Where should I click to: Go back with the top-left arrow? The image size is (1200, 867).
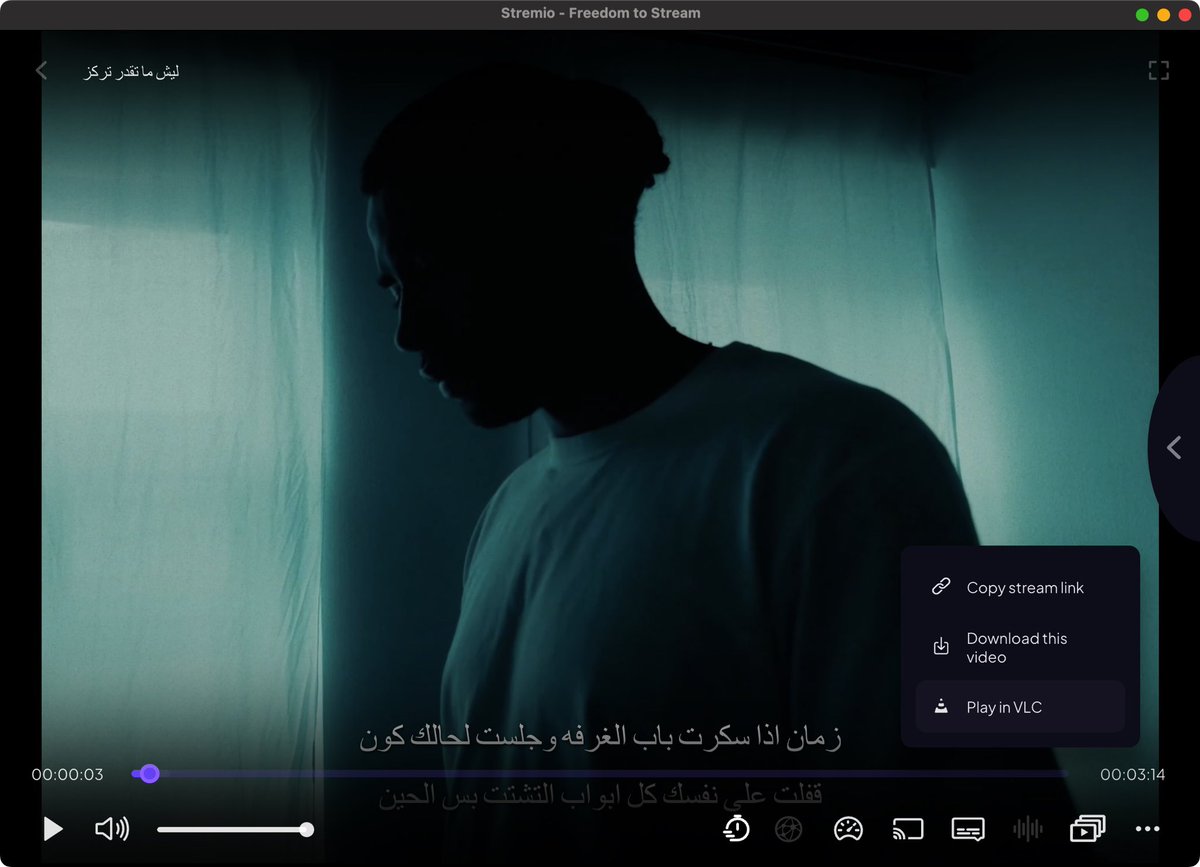tap(42, 70)
